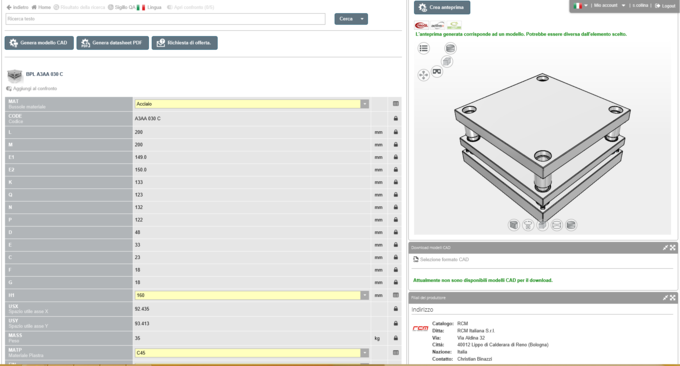Select the USX value 92.435
Image resolution: width=680 pixels, height=366 pixels.
pos(142,309)
